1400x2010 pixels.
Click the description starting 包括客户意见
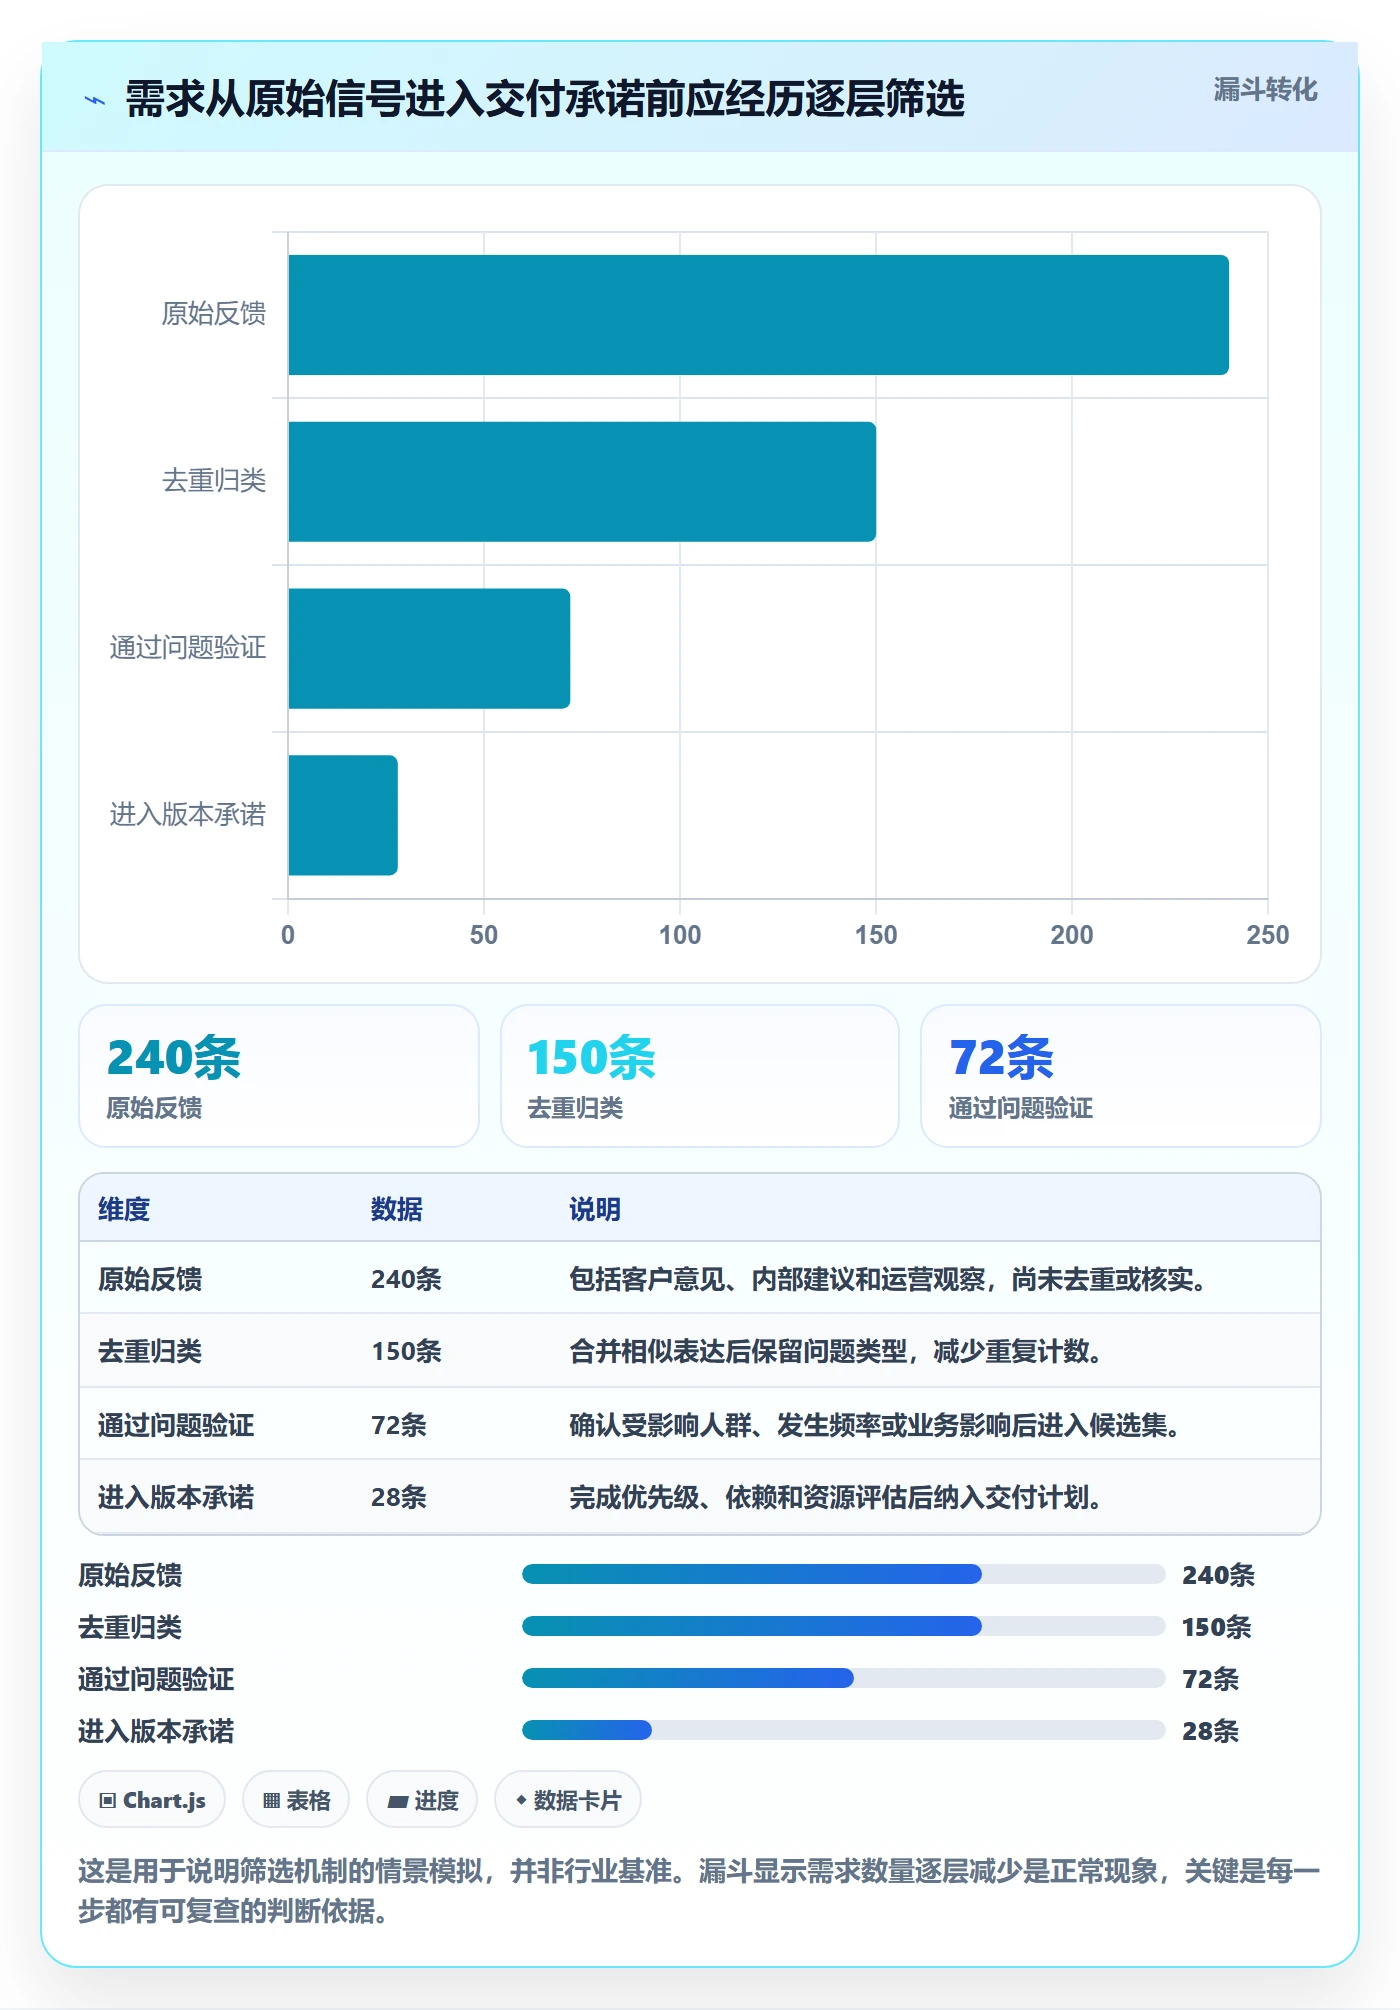[888, 1279]
